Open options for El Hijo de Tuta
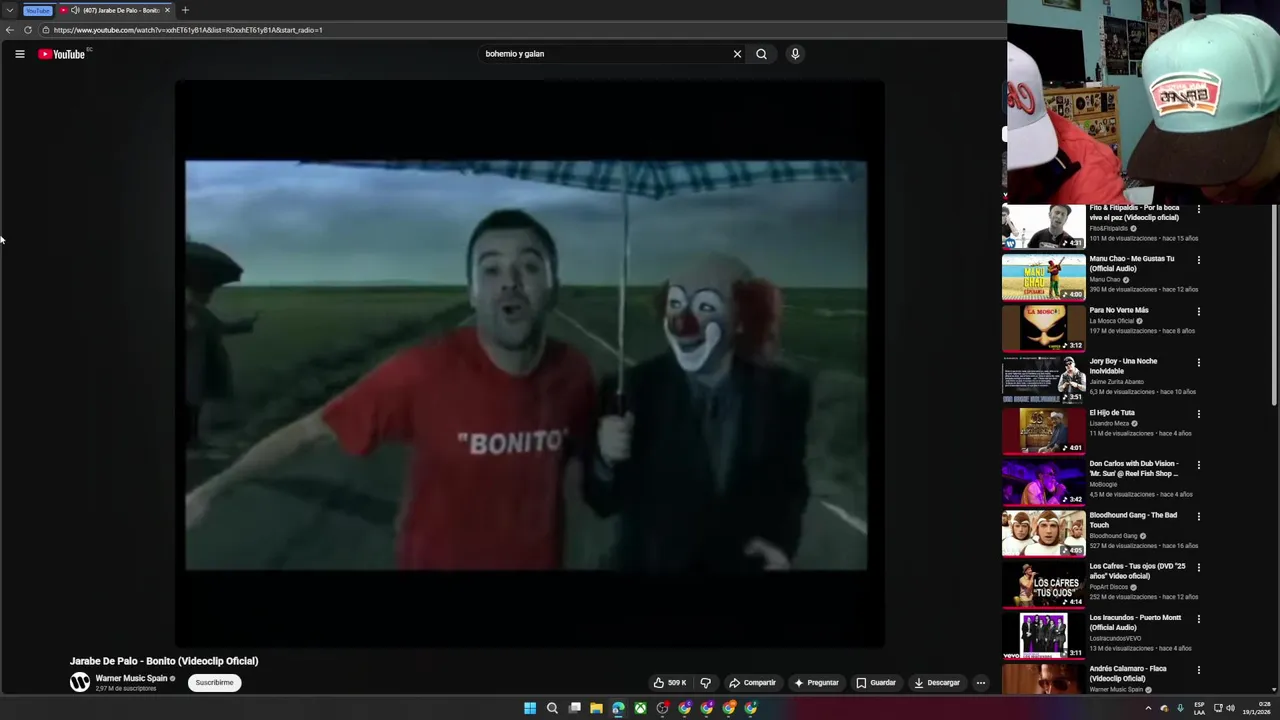1280x720 pixels. (1198, 414)
